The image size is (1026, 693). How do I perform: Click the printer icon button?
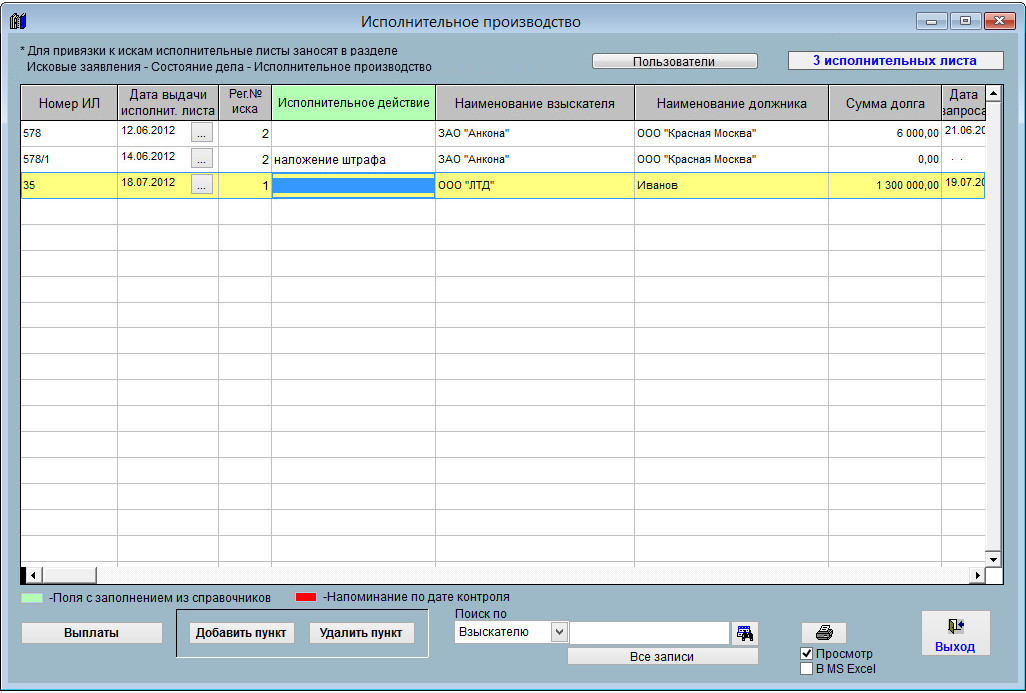pos(824,633)
